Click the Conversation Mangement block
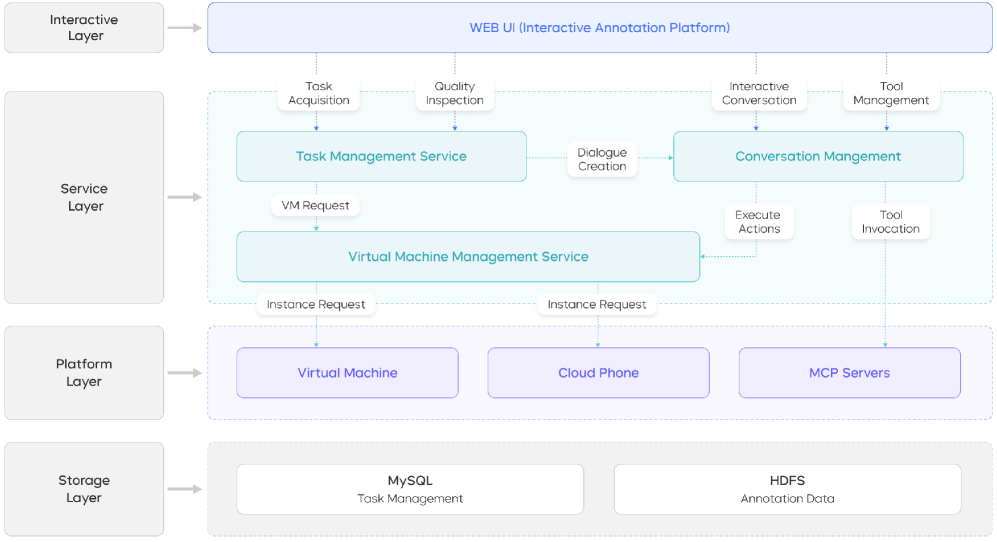This screenshot has height=542, width=997. point(818,157)
